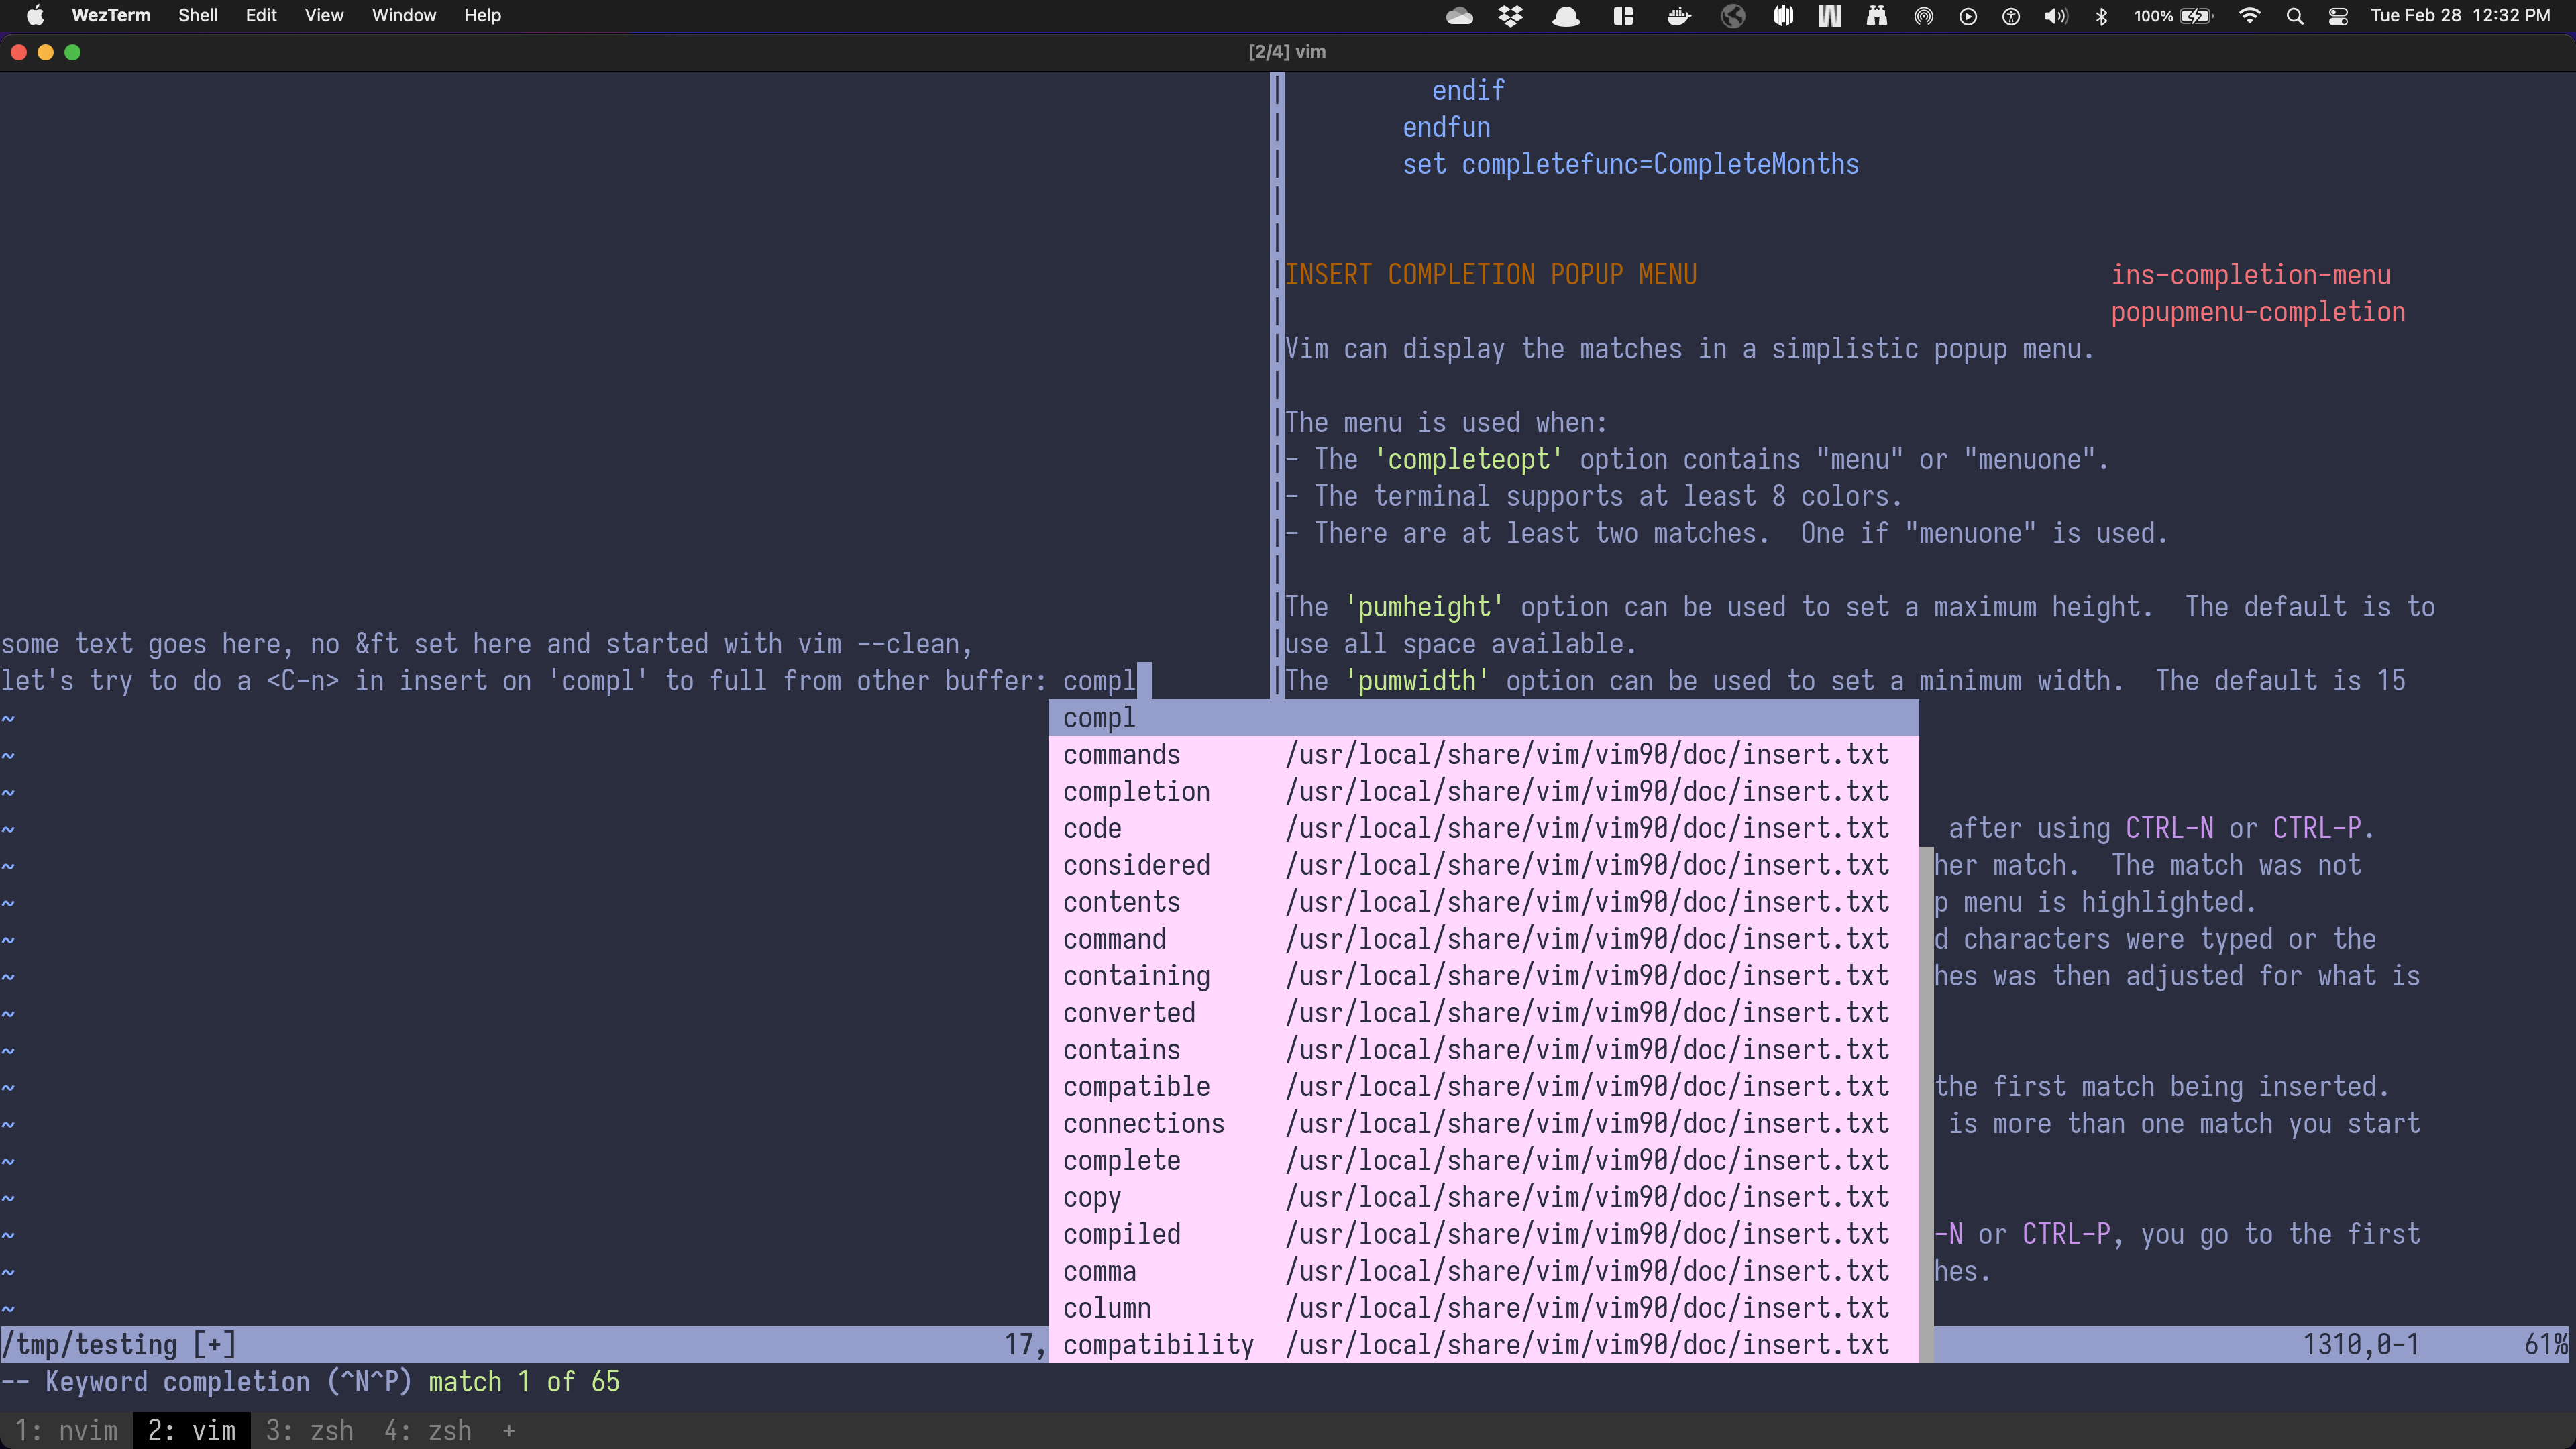This screenshot has height=1449, width=2576.
Task: Toggle Bluetooth from the menu bar
Action: 2102,16
